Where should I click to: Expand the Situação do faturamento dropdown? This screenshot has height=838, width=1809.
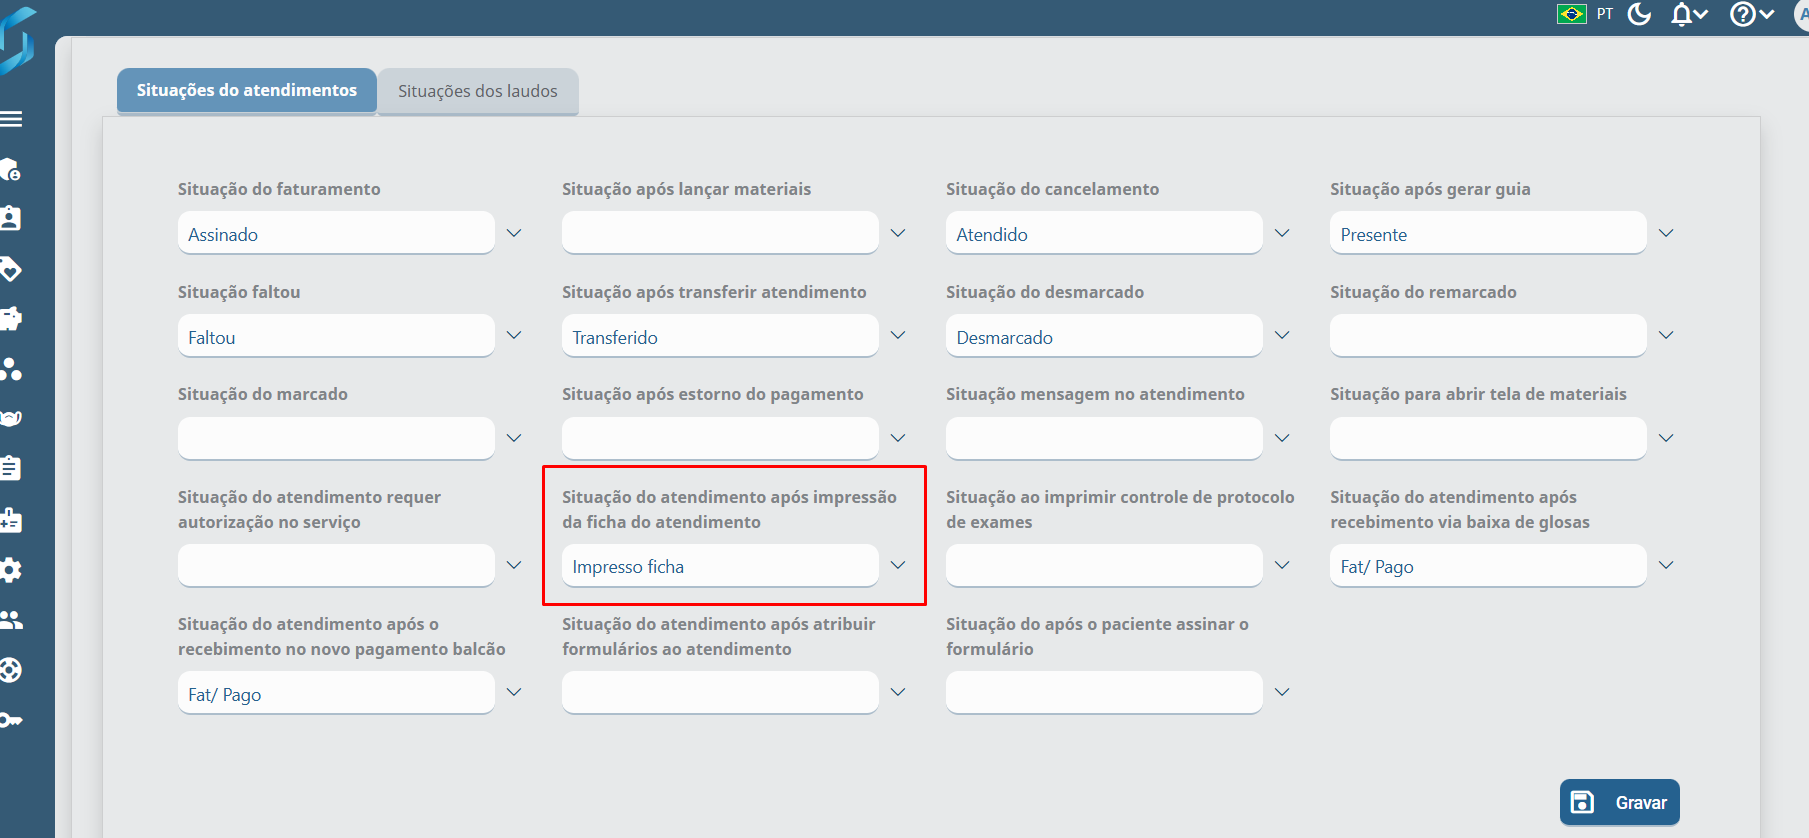click(514, 233)
